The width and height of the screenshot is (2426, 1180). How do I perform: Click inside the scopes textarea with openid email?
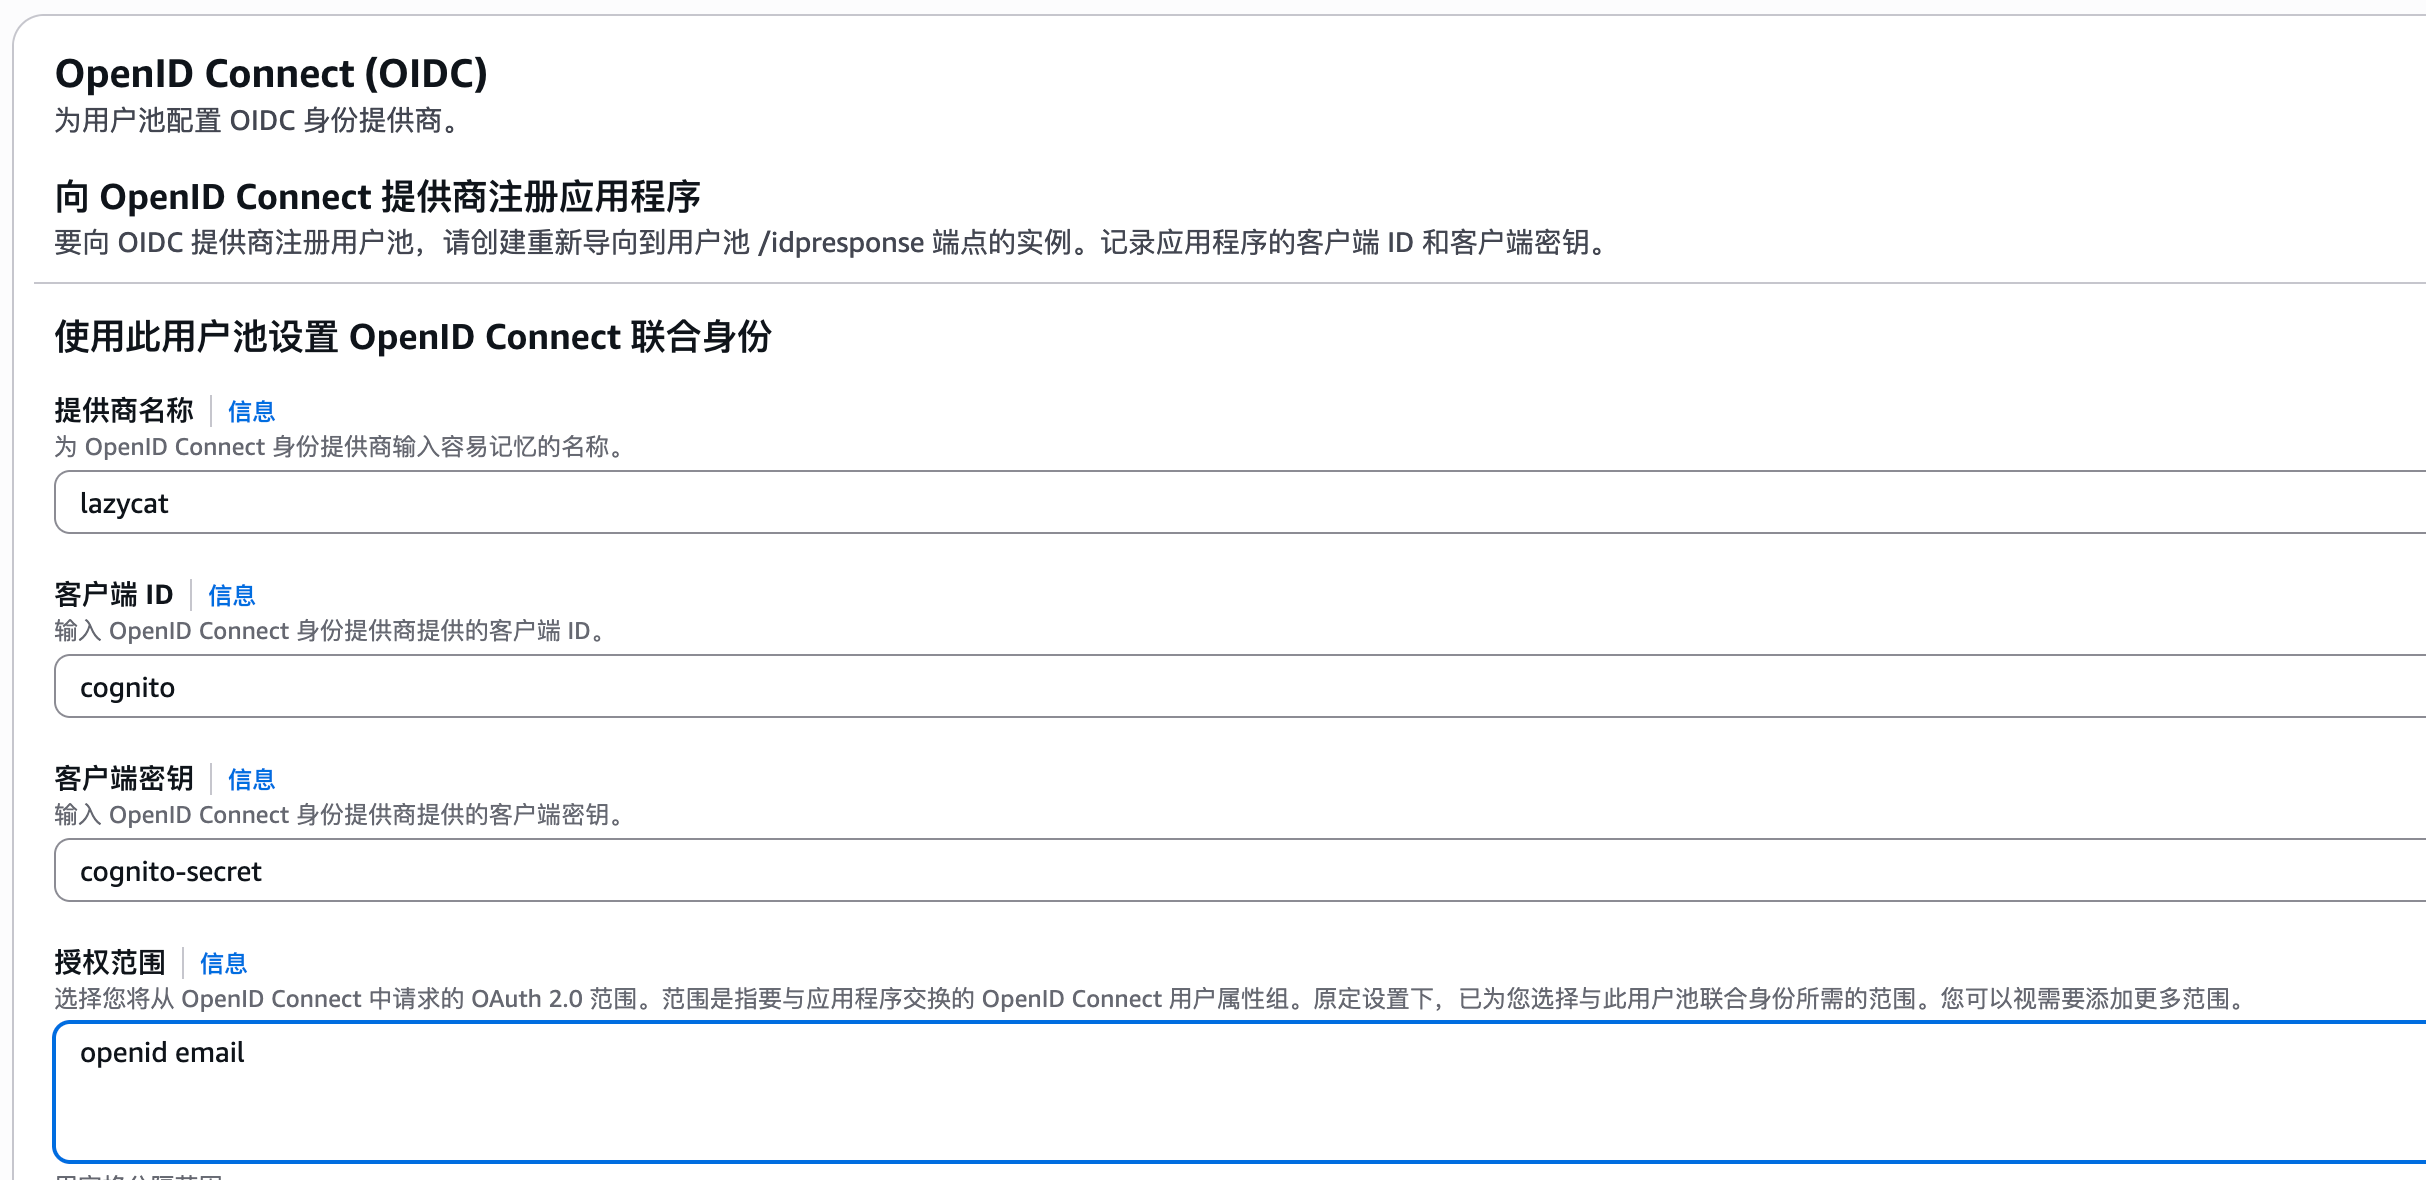(1200, 1092)
